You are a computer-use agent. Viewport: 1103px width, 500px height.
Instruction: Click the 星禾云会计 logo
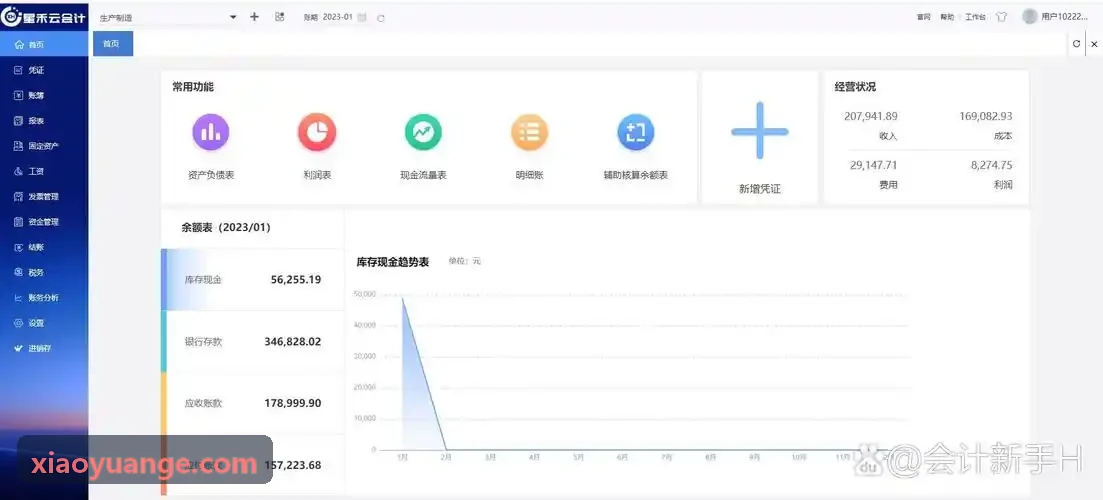44,17
